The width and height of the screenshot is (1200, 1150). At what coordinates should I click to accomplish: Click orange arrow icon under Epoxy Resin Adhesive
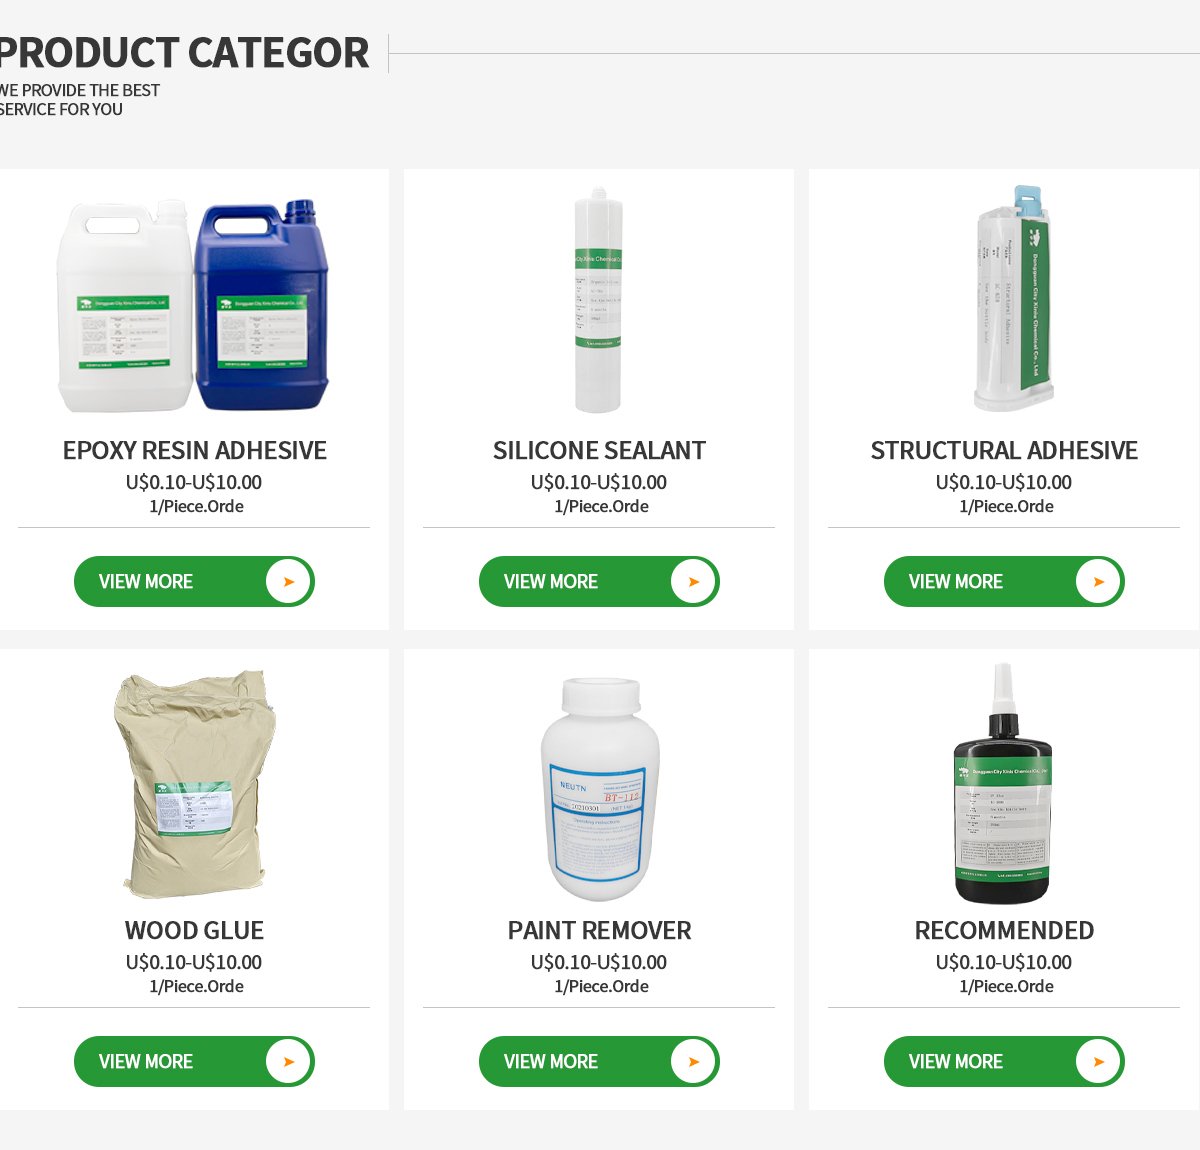[289, 582]
